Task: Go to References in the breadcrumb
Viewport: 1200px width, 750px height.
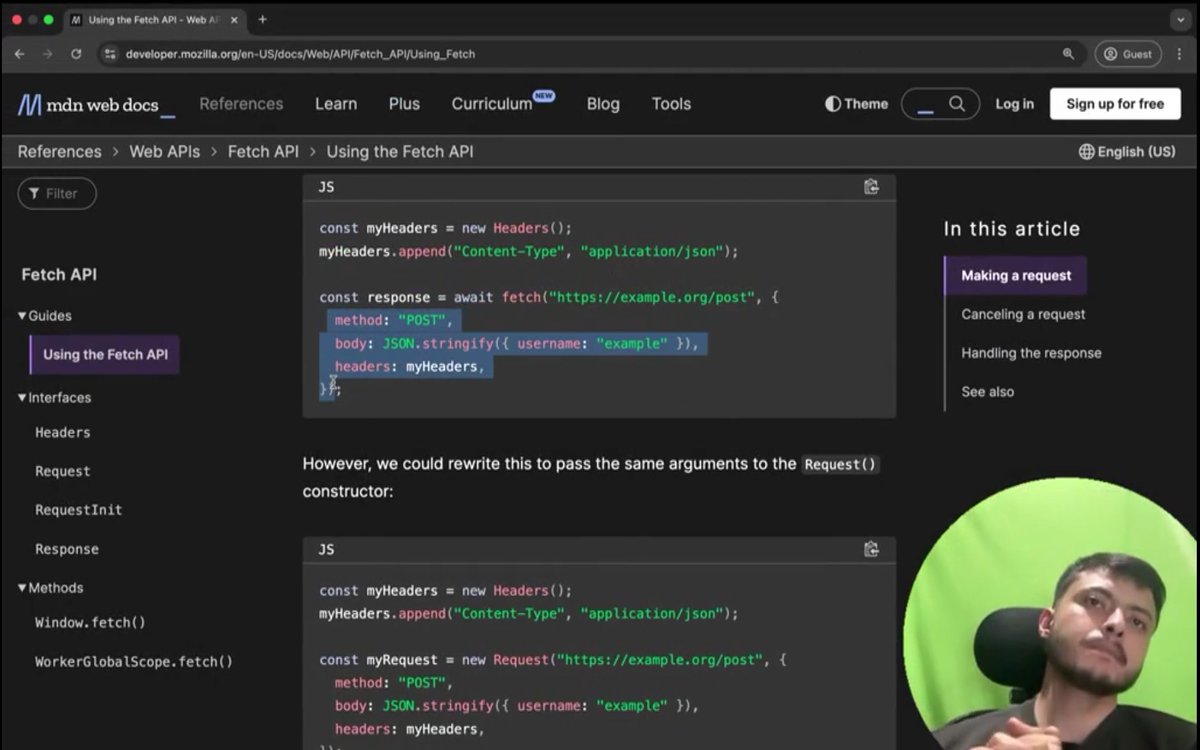Action: (59, 152)
